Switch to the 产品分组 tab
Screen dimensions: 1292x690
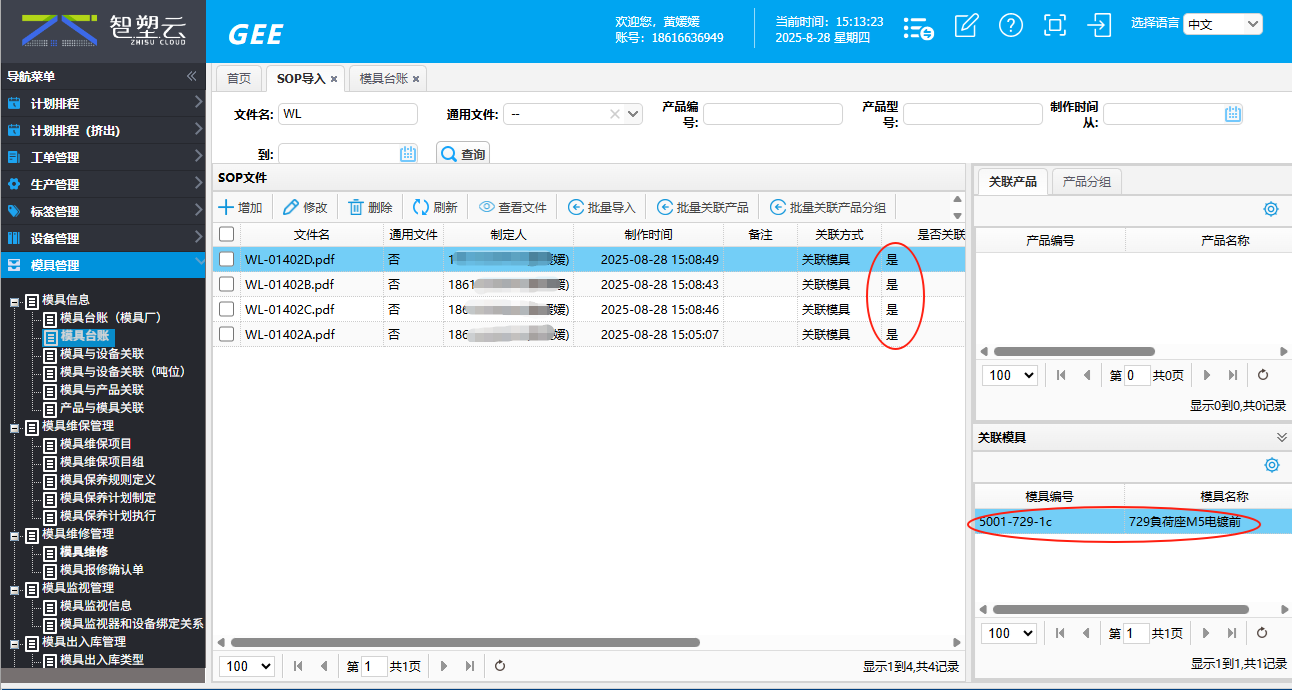tap(1088, 181)
